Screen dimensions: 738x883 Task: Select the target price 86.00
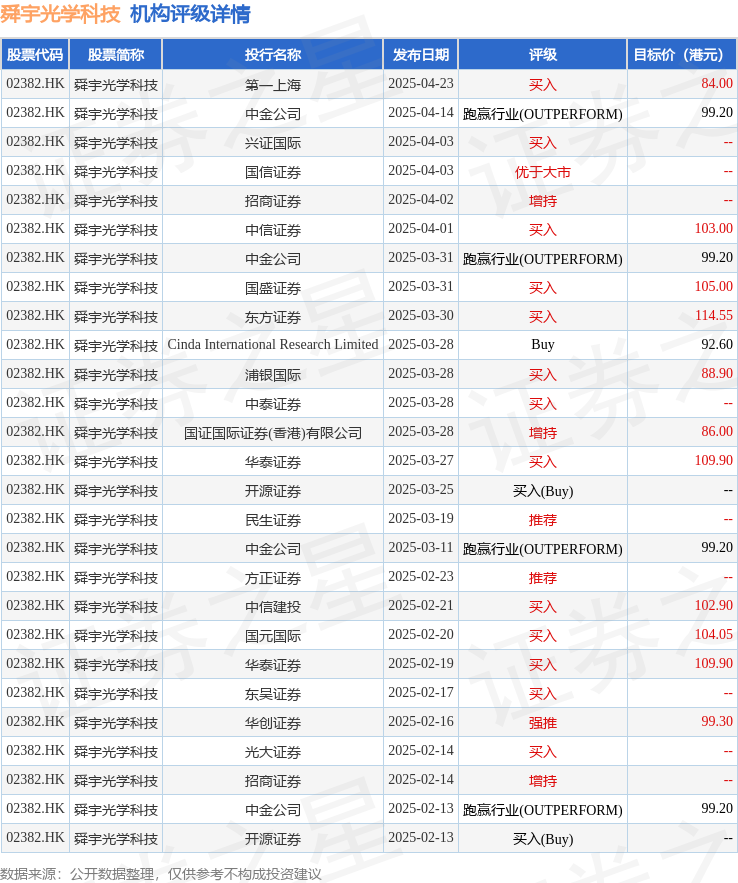(x=717, y=431)
